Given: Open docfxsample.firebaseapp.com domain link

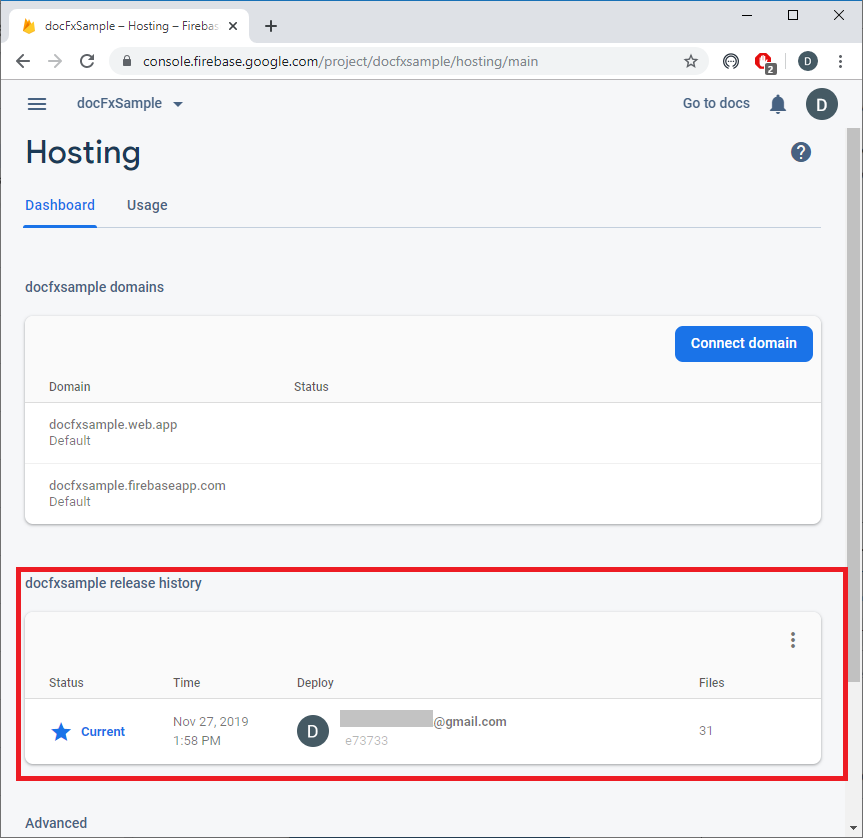Looking at the screenshot, I should click(x=137, y=486).
